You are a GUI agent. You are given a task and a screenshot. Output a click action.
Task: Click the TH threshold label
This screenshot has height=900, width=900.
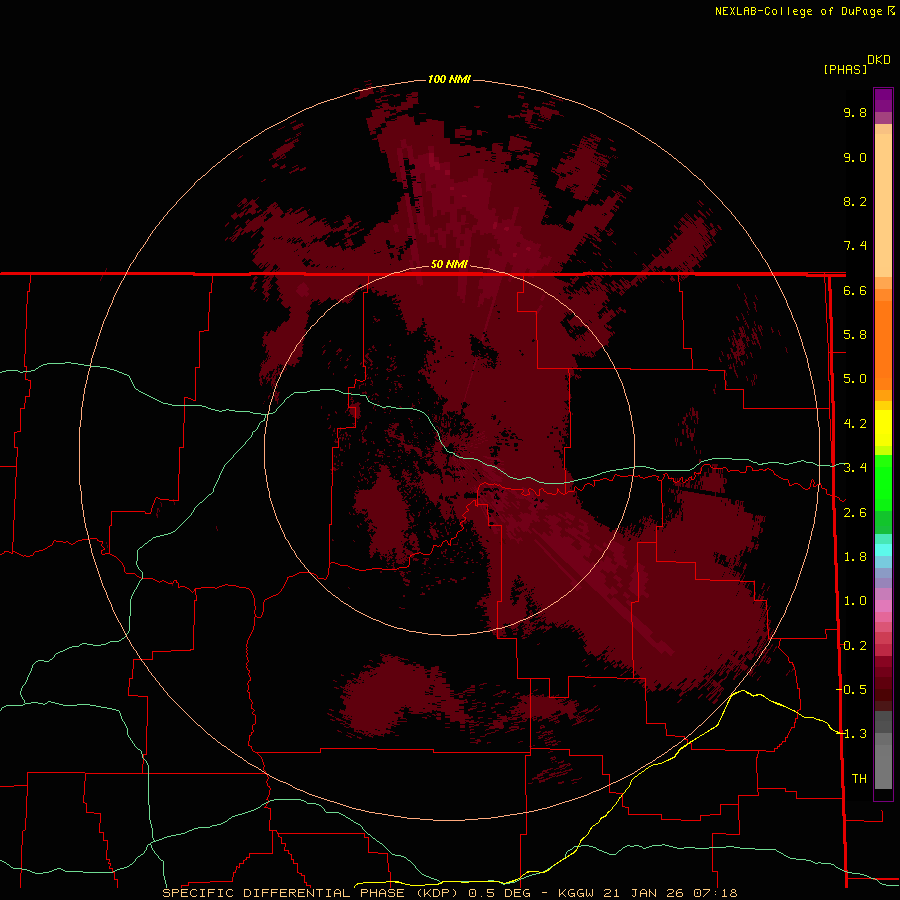click(859, 779)
